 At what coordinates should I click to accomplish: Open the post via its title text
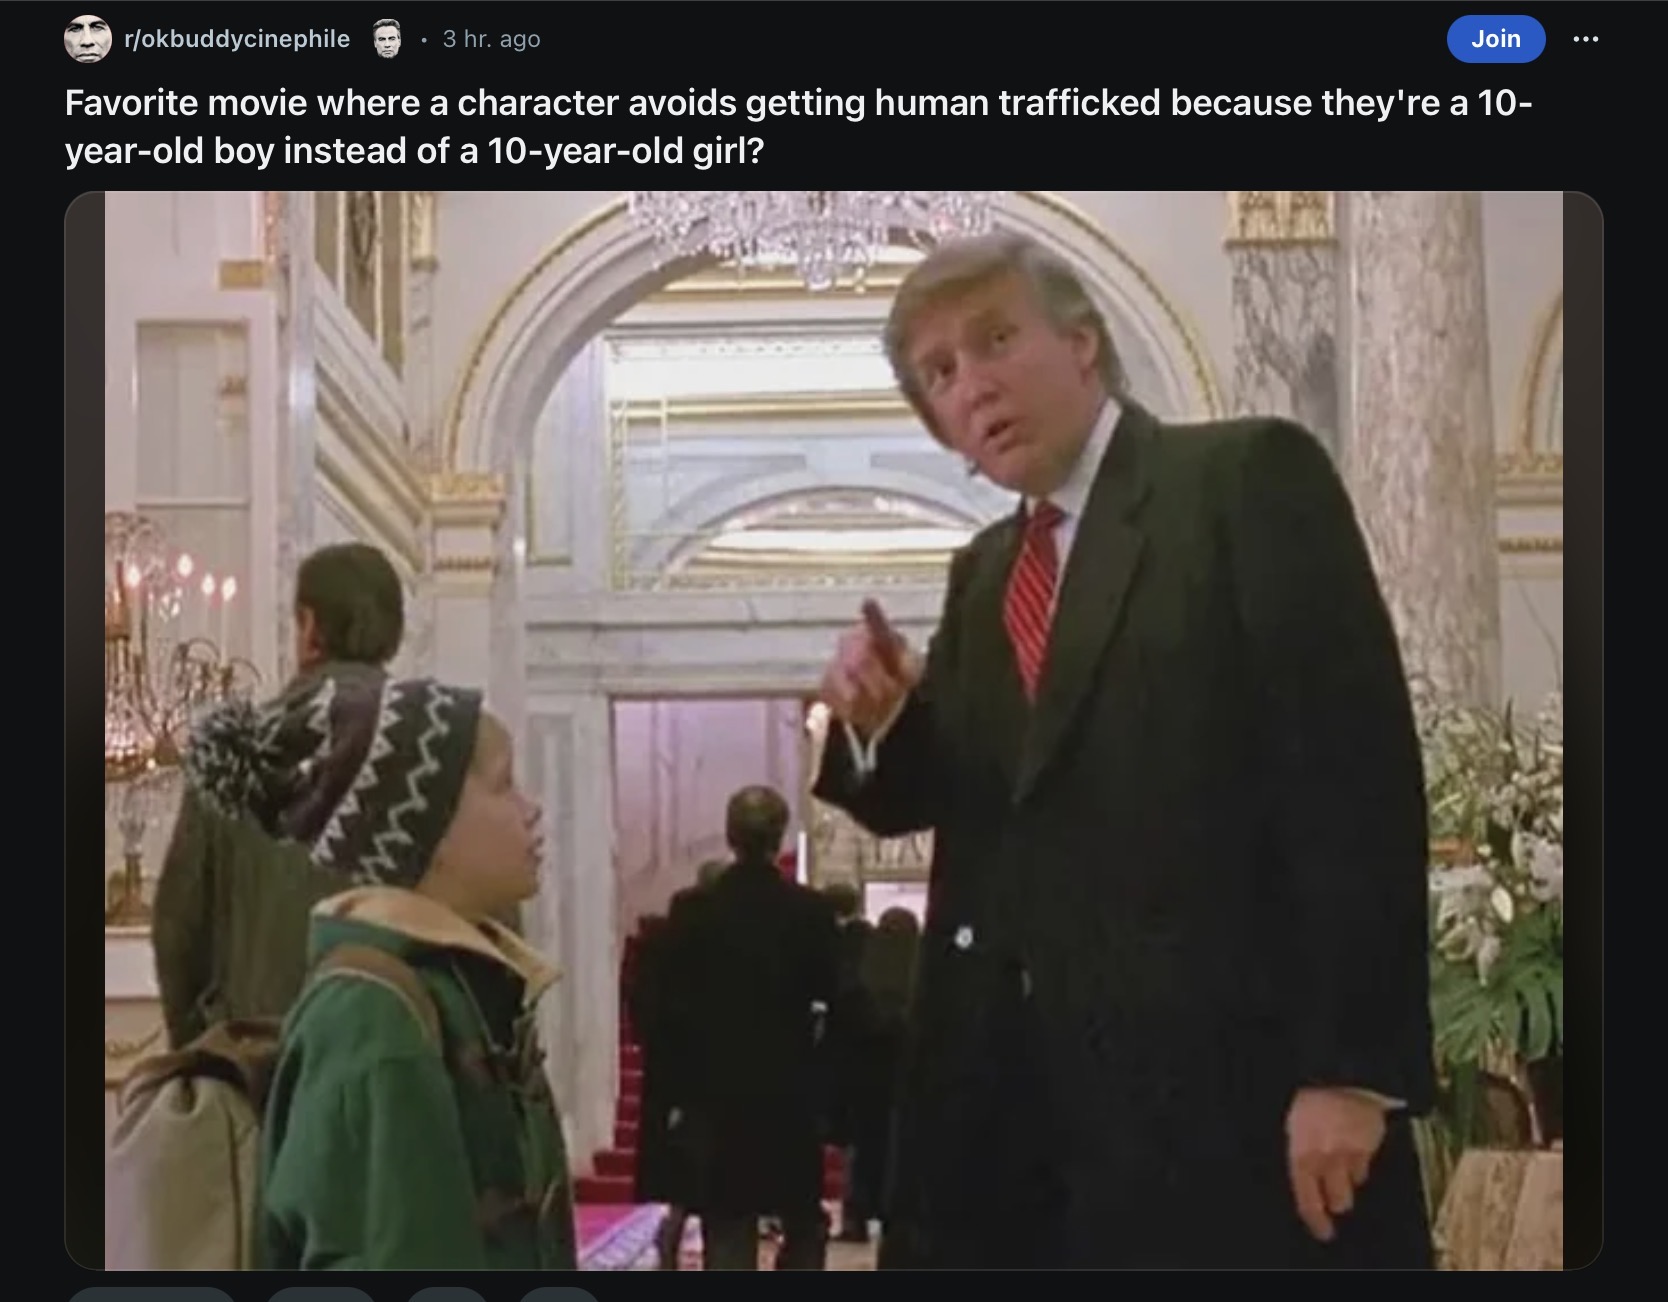(798, 126)
